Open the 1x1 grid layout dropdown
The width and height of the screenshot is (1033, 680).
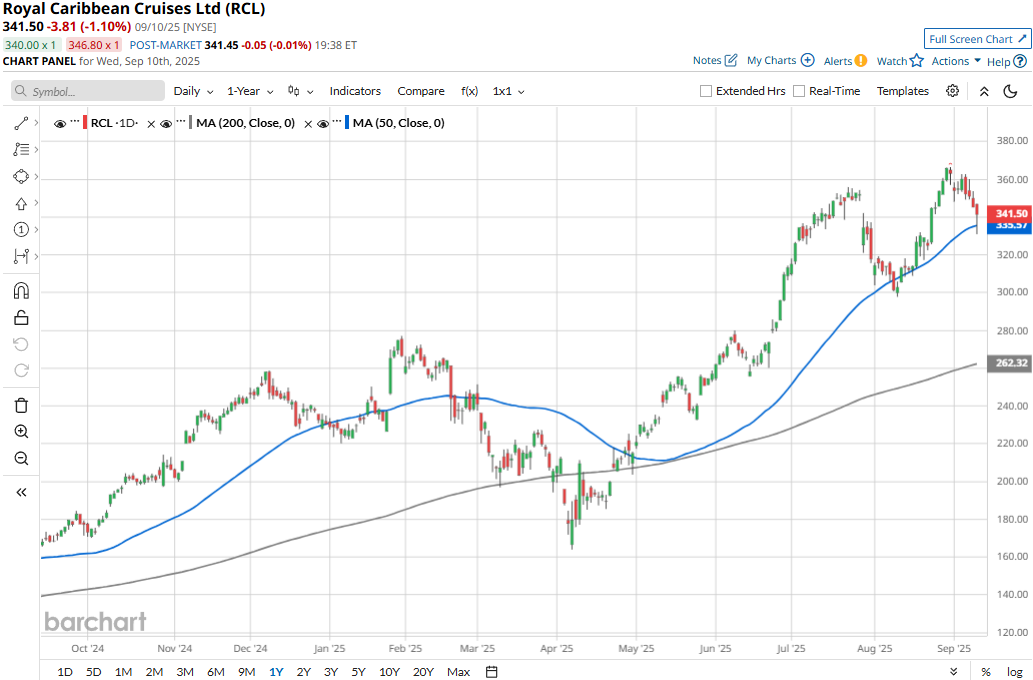[508, 91]
